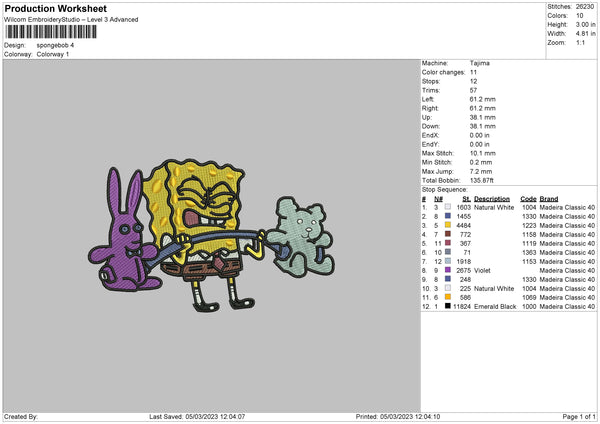Click the SpongeBob embroidery design preview
The height and width of the screenshot is (424, 600).
point(212,235)
